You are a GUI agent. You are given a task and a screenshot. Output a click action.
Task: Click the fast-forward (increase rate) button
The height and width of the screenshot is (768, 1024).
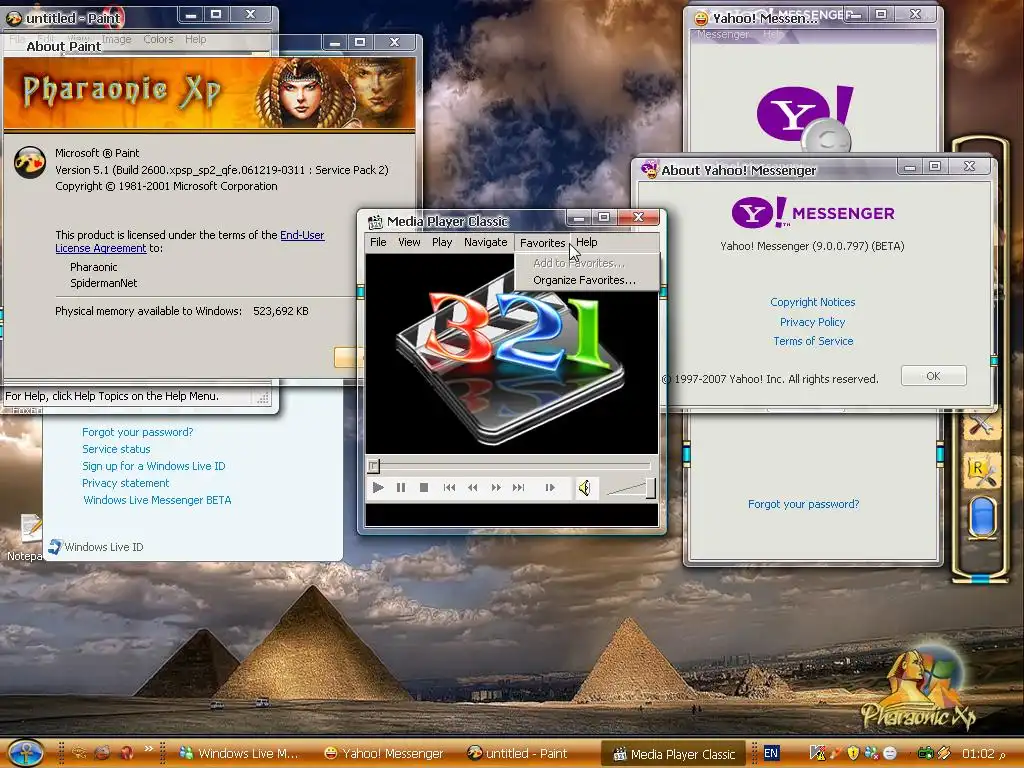(496, 487)
